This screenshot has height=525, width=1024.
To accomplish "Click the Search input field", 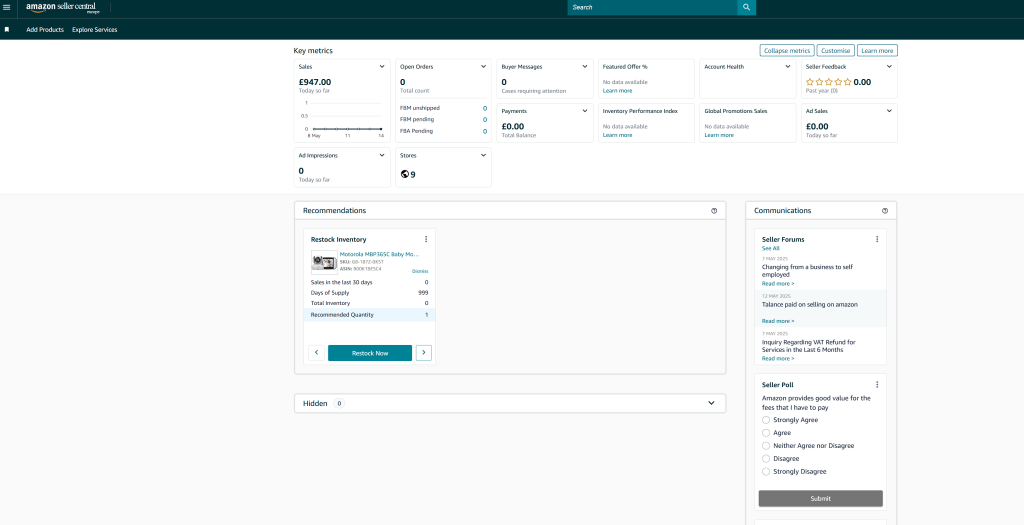I will pyautogui.click(x=652, y=7).
